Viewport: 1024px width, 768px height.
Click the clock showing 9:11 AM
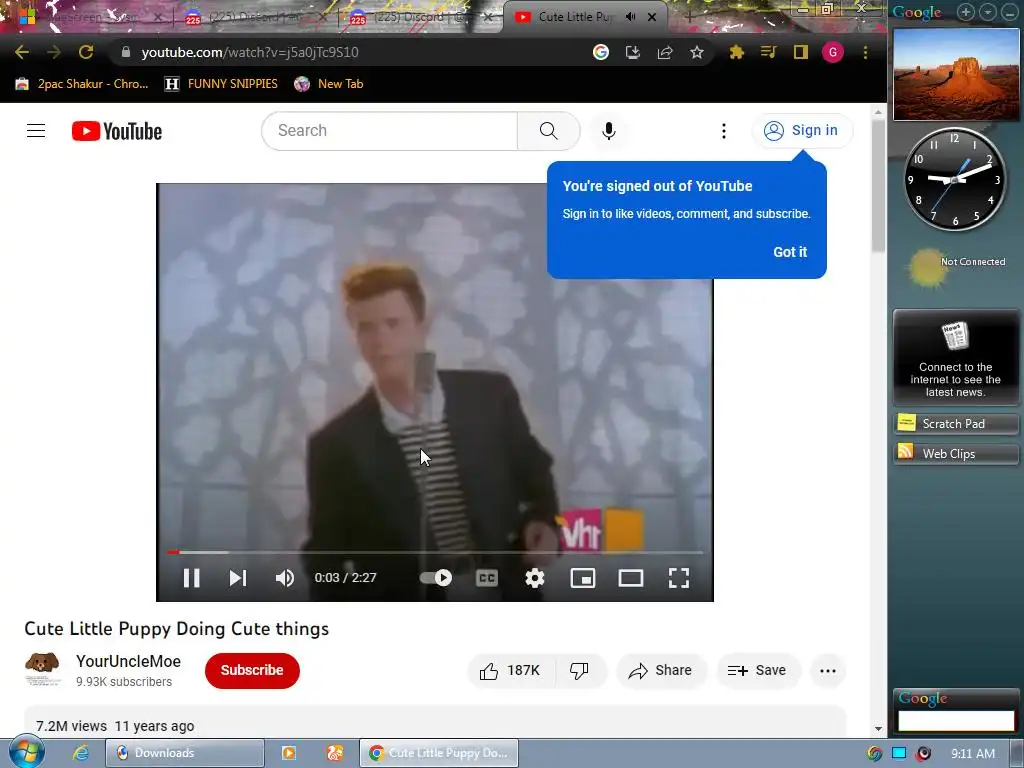click(x=973, y=754)
